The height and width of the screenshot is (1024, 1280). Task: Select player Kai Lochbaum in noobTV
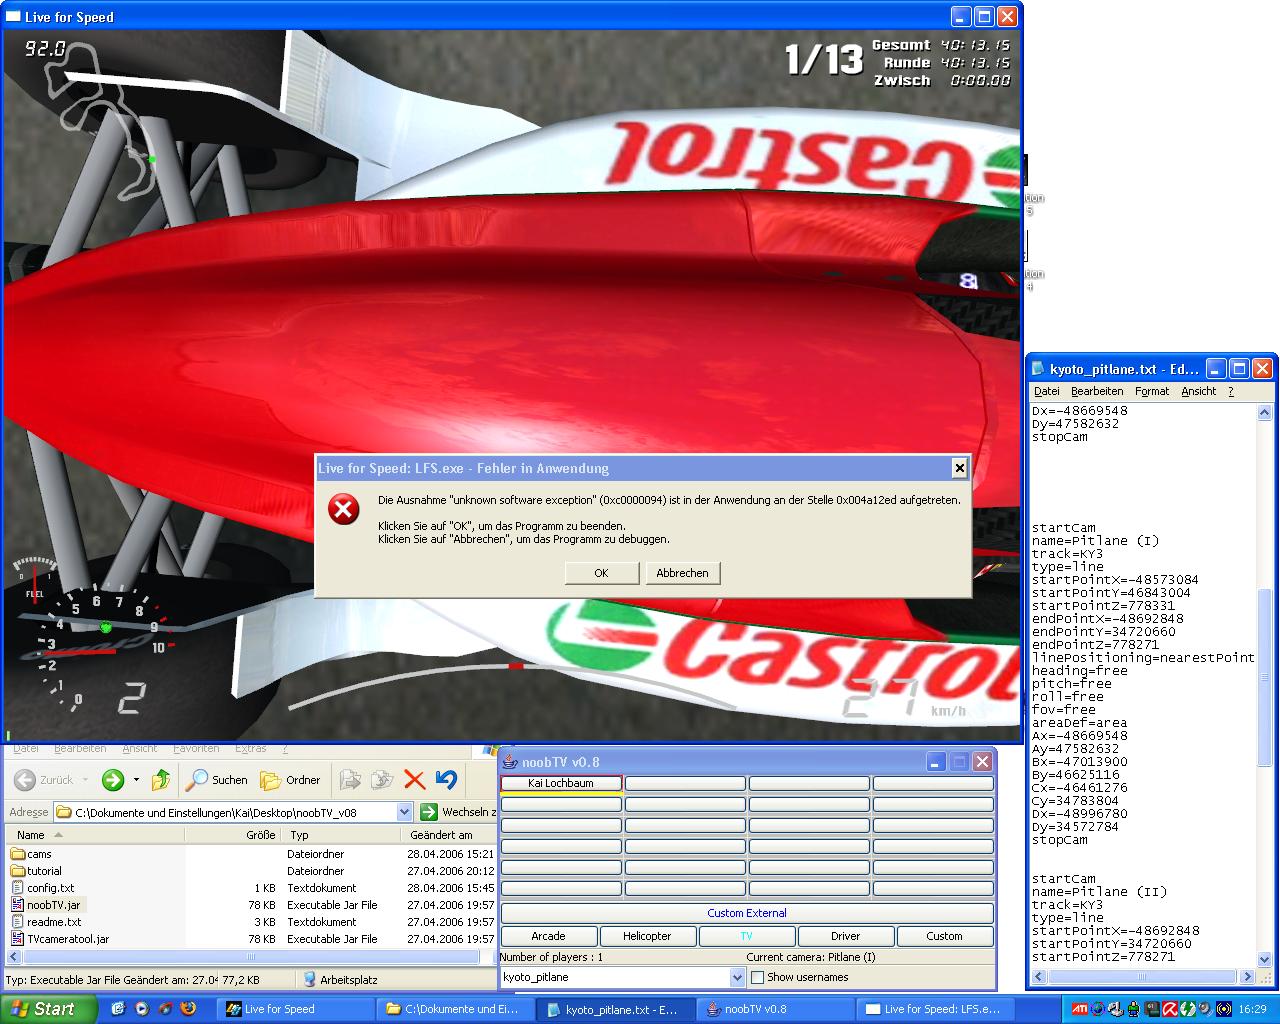click(561, 783)
